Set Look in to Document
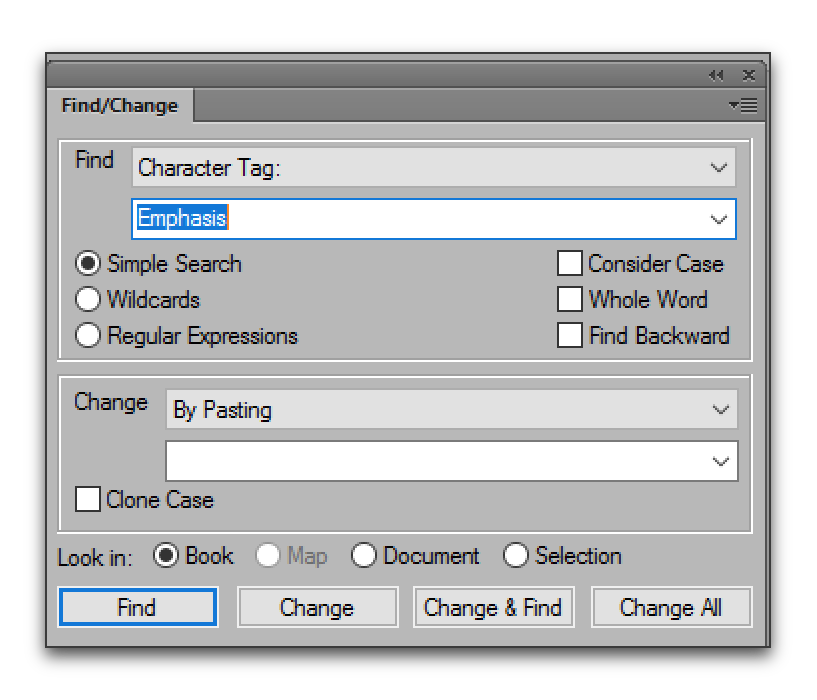The height and width of the screenshot is (700, 817). pyautogui.click(x=364, y=556)
